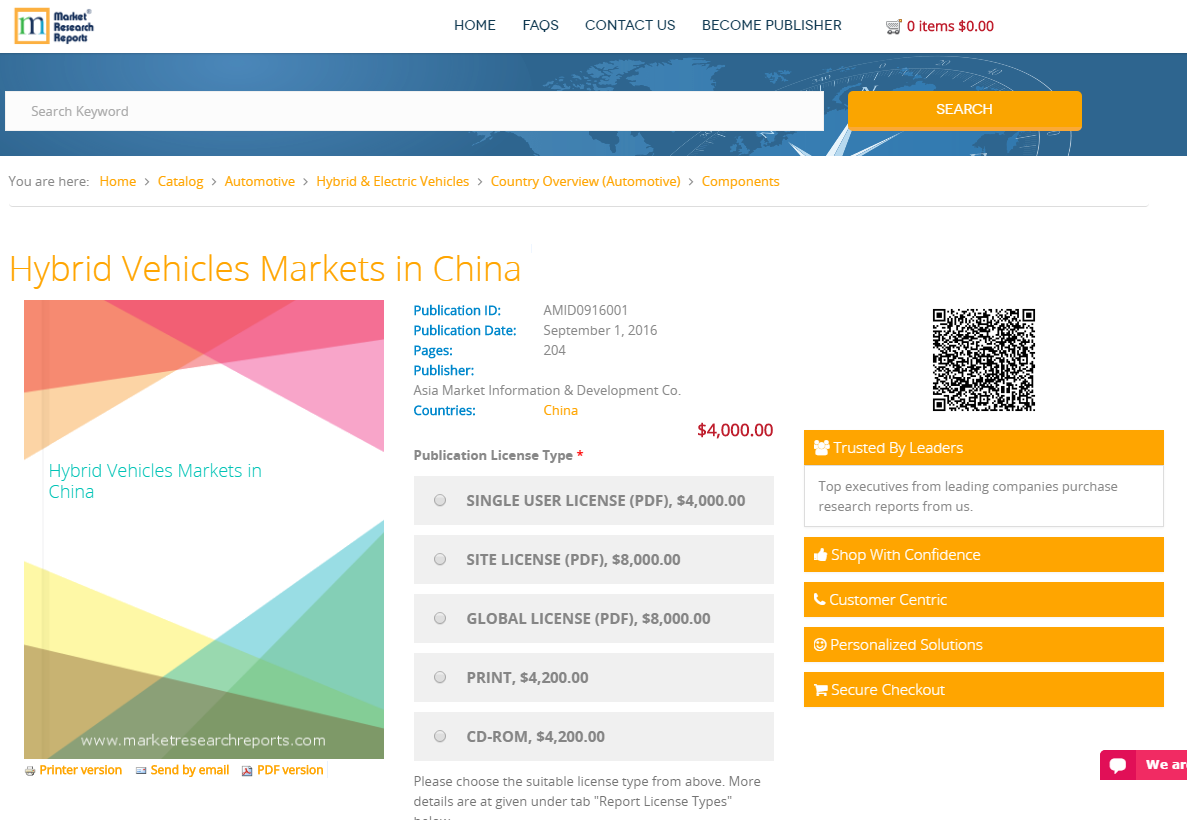Screen dimensions: 1187x820
Task: View cart via 0 items $0.00 text
Action: coord(950,27)
